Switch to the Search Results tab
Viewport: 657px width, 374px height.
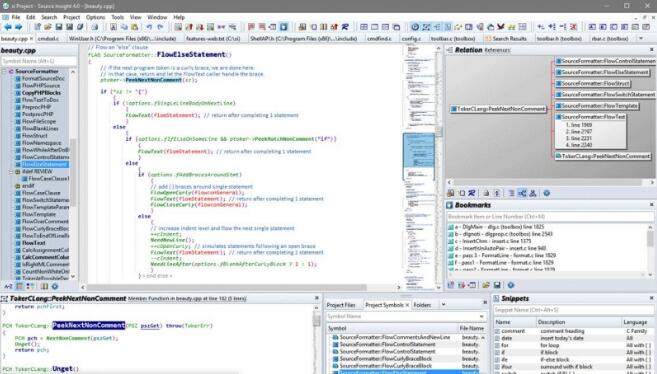click(506, 39)
